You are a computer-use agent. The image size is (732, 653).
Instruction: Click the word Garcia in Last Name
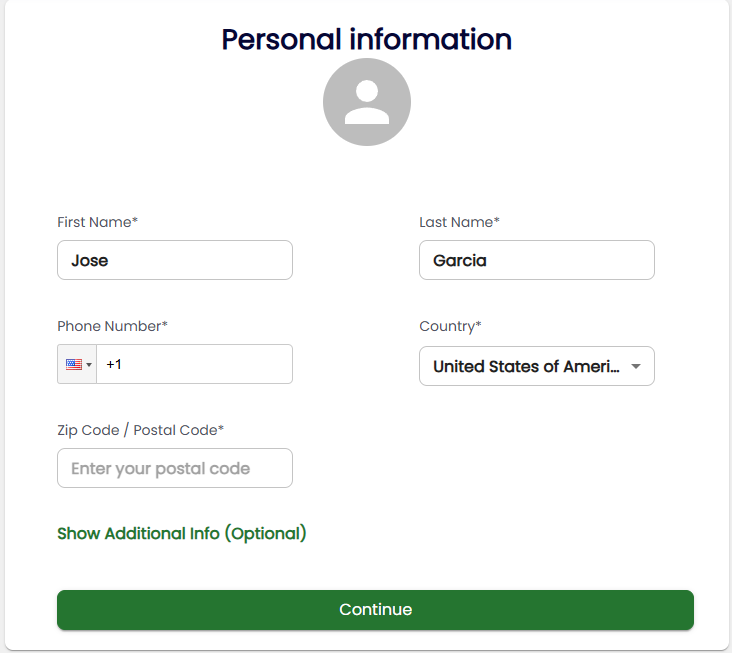click(460, 261)
